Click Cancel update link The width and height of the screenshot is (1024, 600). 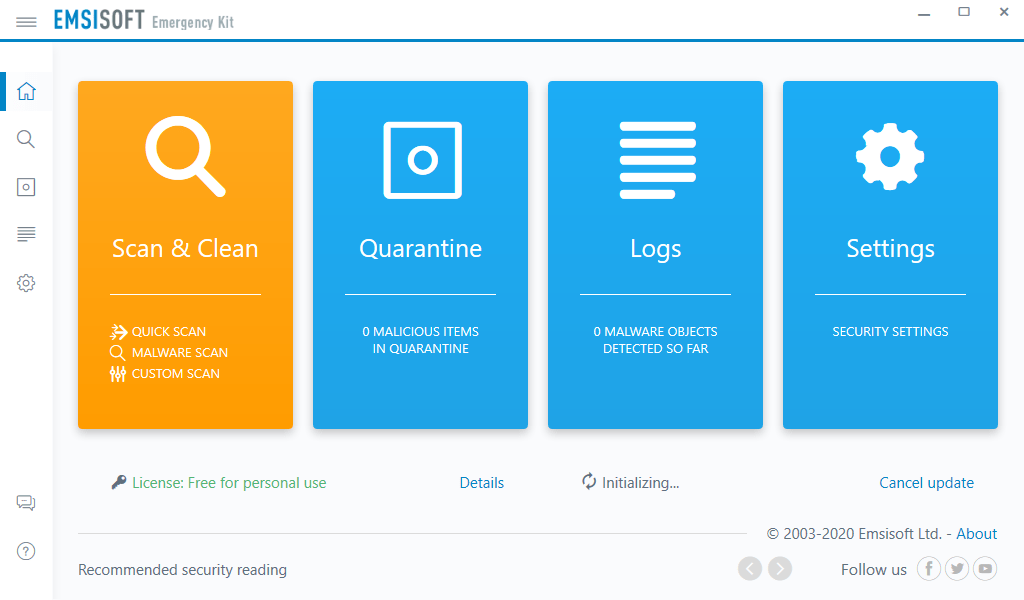926,483
